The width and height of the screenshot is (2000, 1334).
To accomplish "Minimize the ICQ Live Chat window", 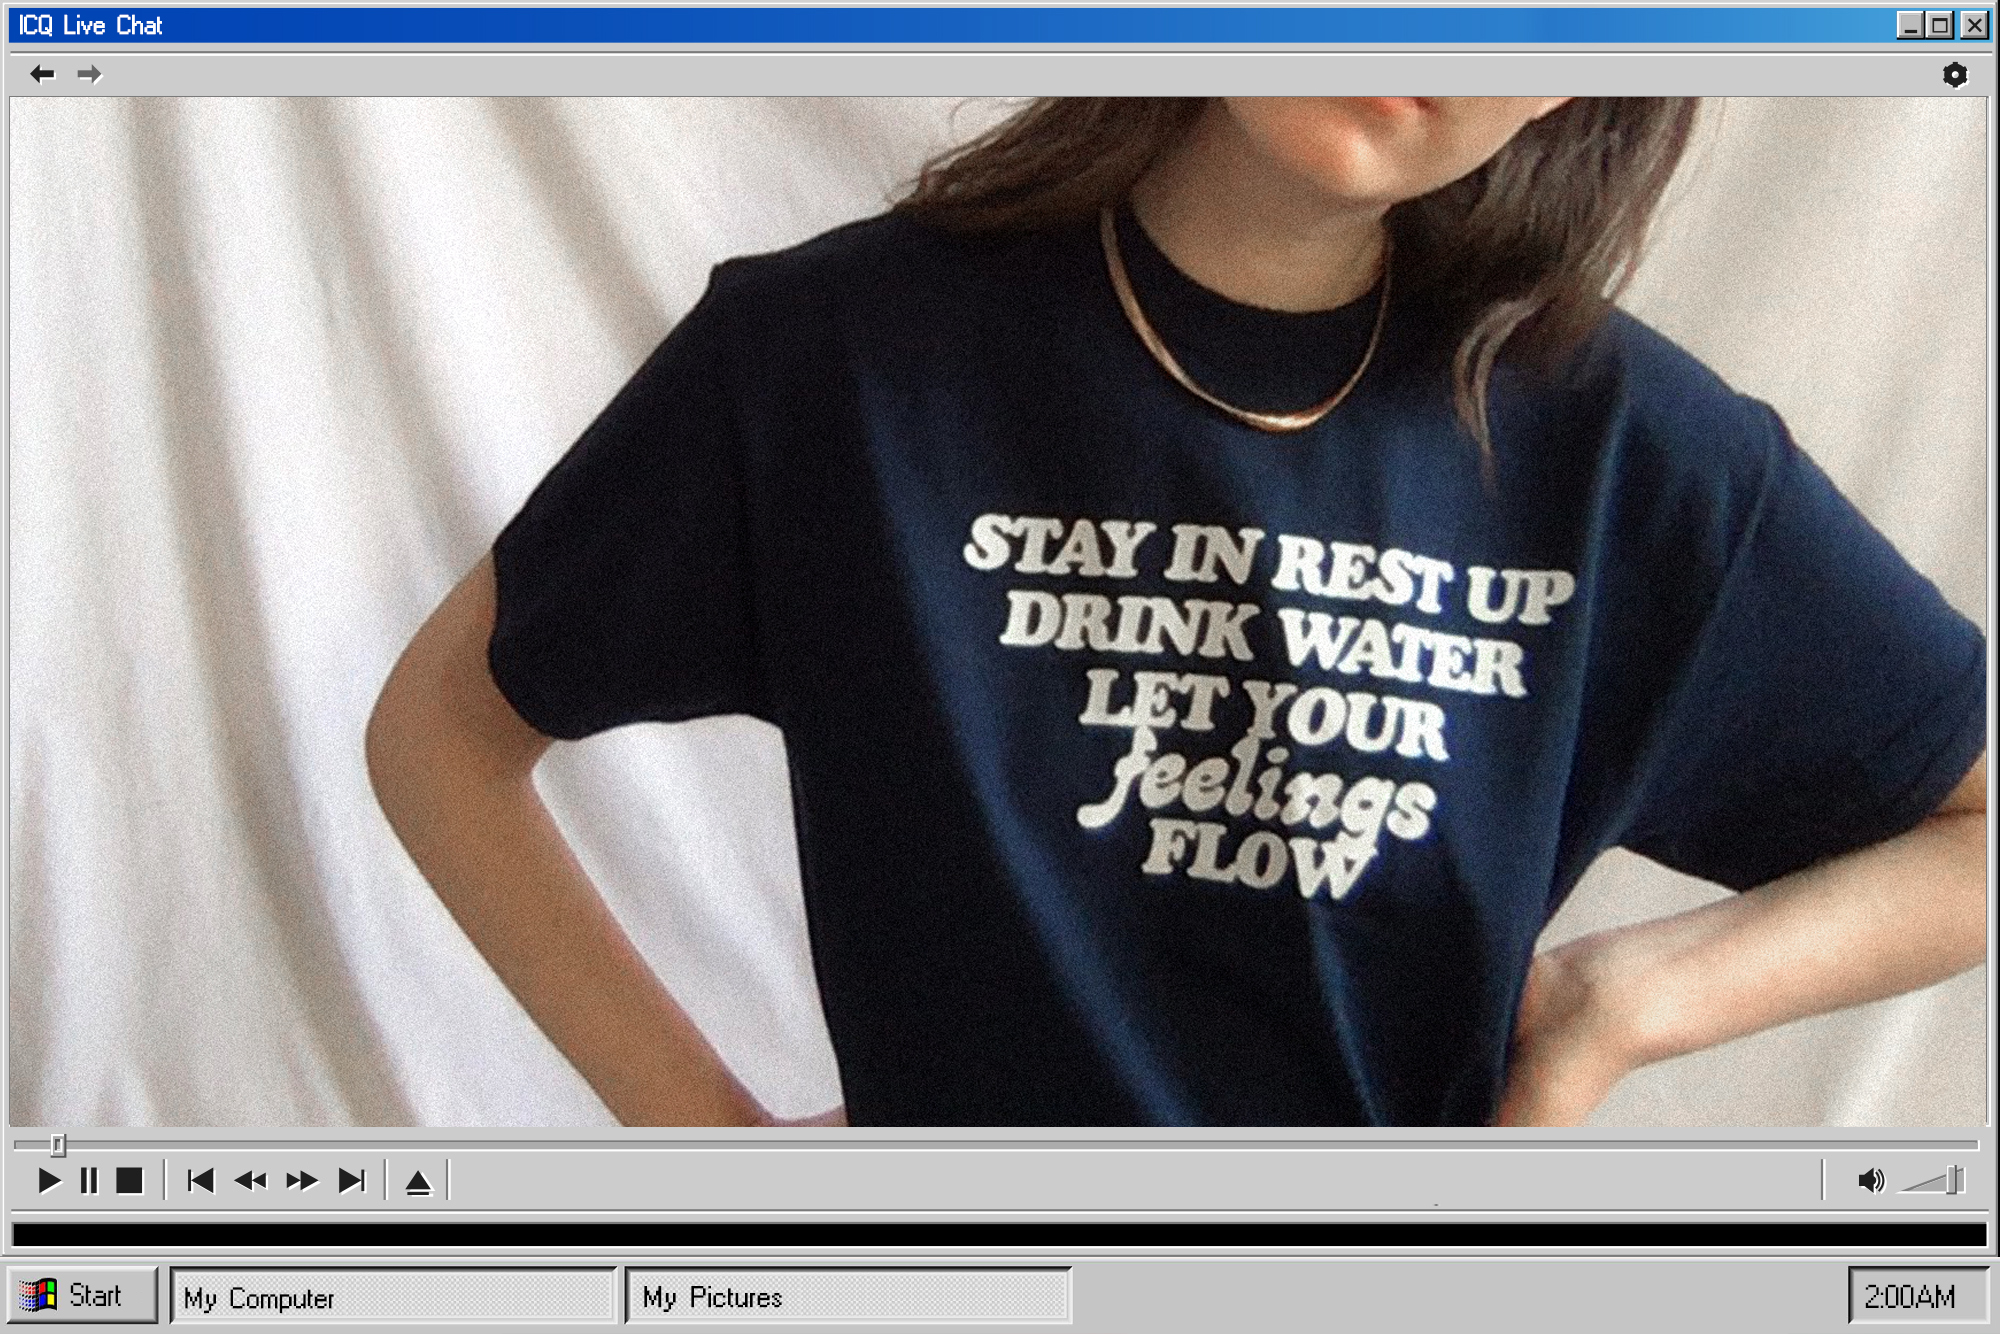I will click(1909, 25).
